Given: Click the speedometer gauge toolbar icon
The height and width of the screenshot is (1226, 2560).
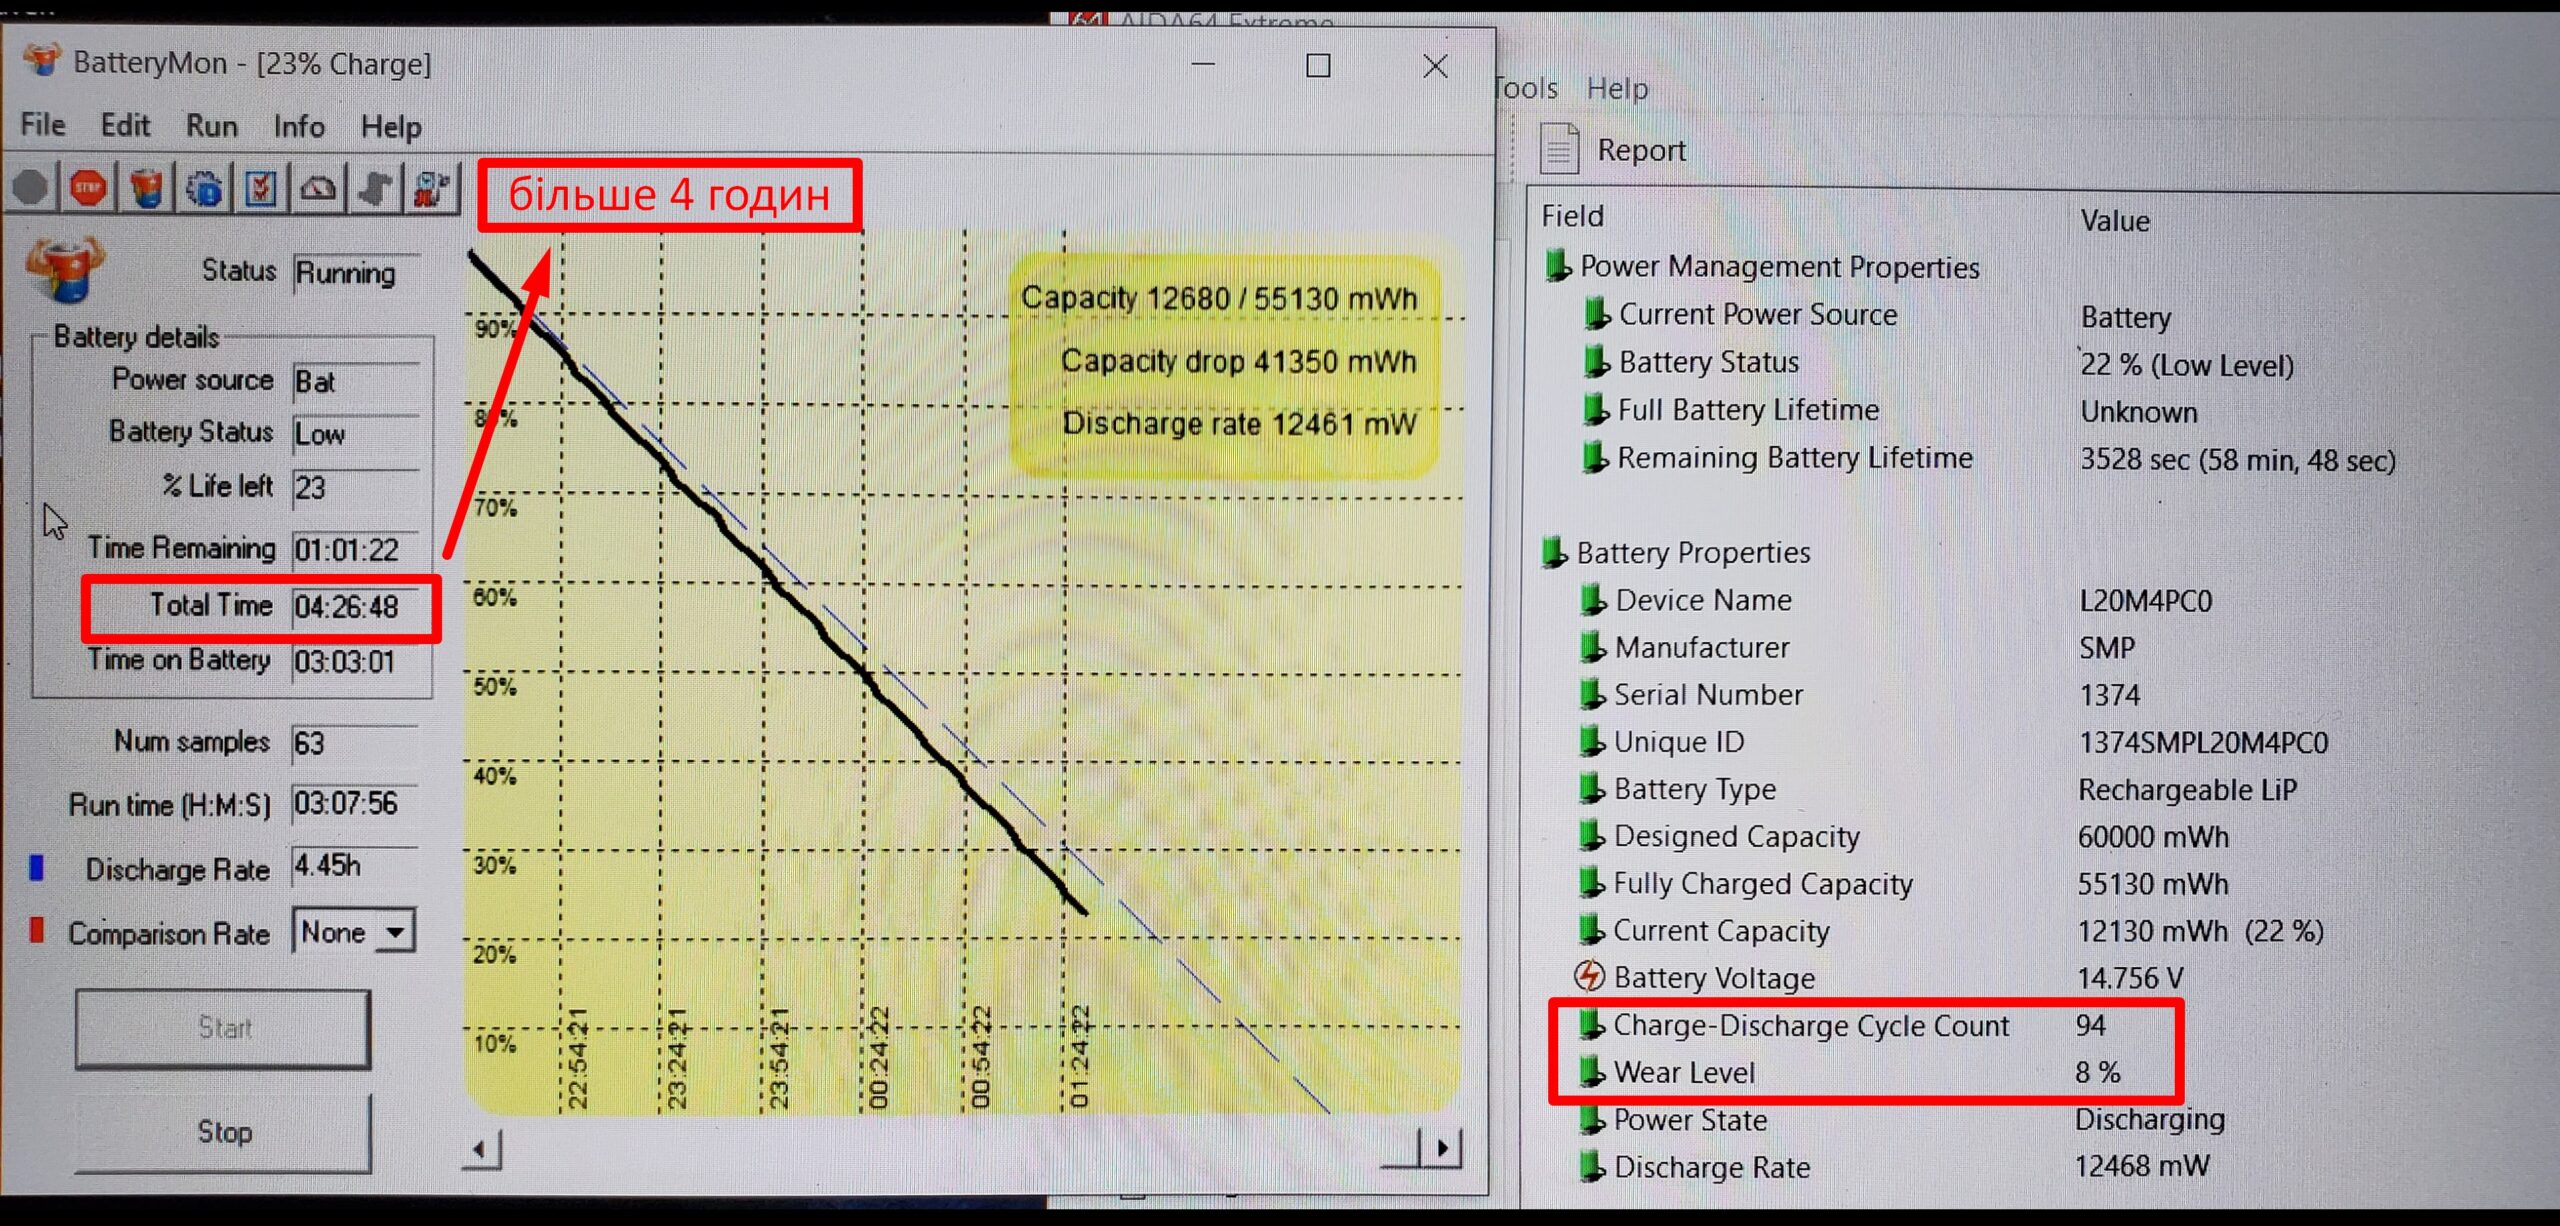Looking at the screenshot, I should point(318,188).
